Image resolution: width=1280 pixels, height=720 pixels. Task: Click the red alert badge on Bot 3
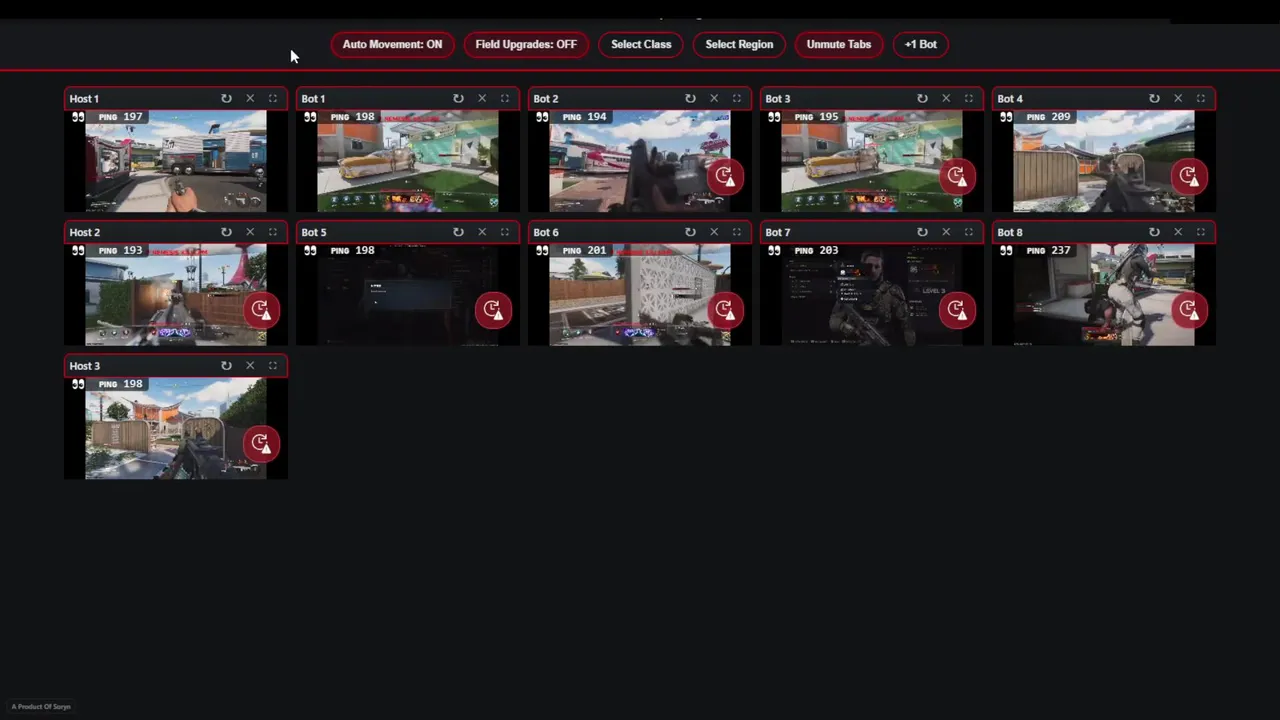point(957,176)
